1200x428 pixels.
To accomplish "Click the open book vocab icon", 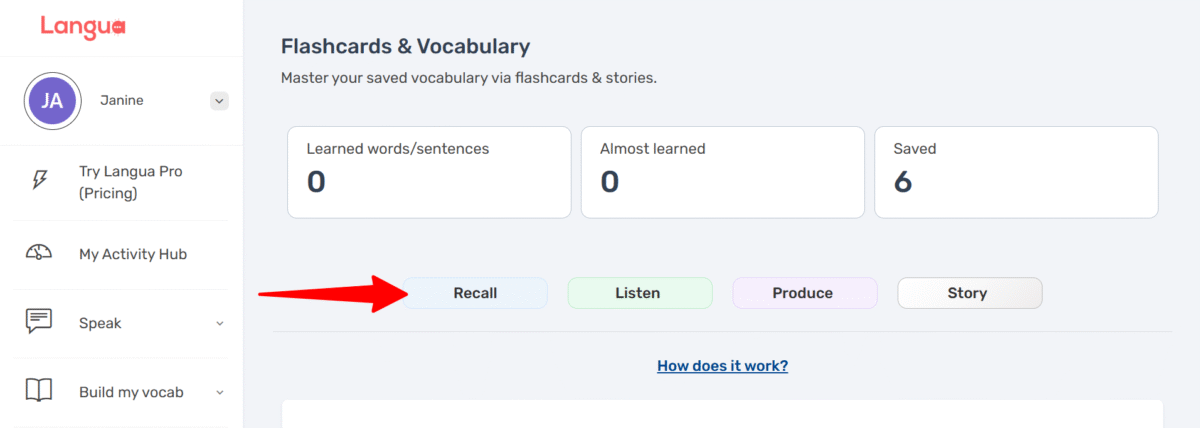I will pos(39,392).
